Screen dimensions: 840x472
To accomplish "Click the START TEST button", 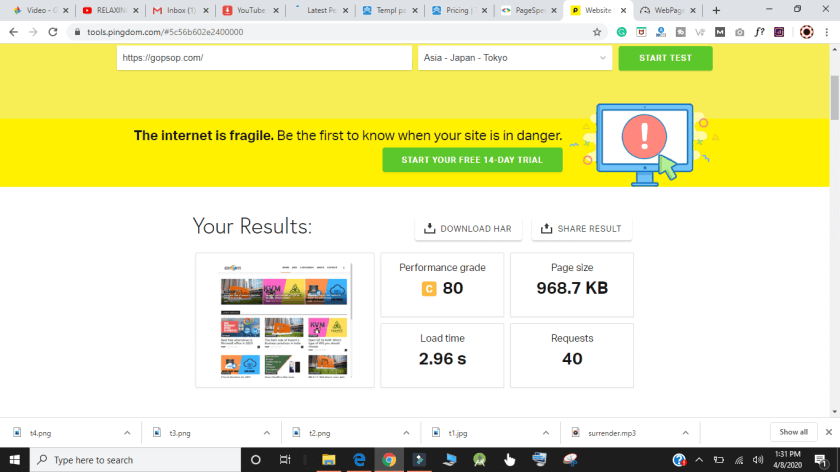I will [665, 58].
